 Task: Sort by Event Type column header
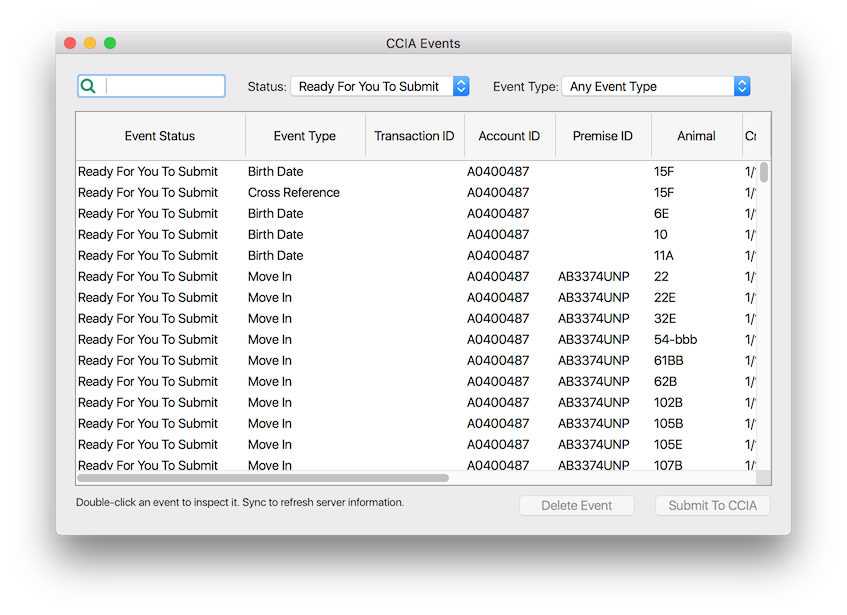click(305, 136)
